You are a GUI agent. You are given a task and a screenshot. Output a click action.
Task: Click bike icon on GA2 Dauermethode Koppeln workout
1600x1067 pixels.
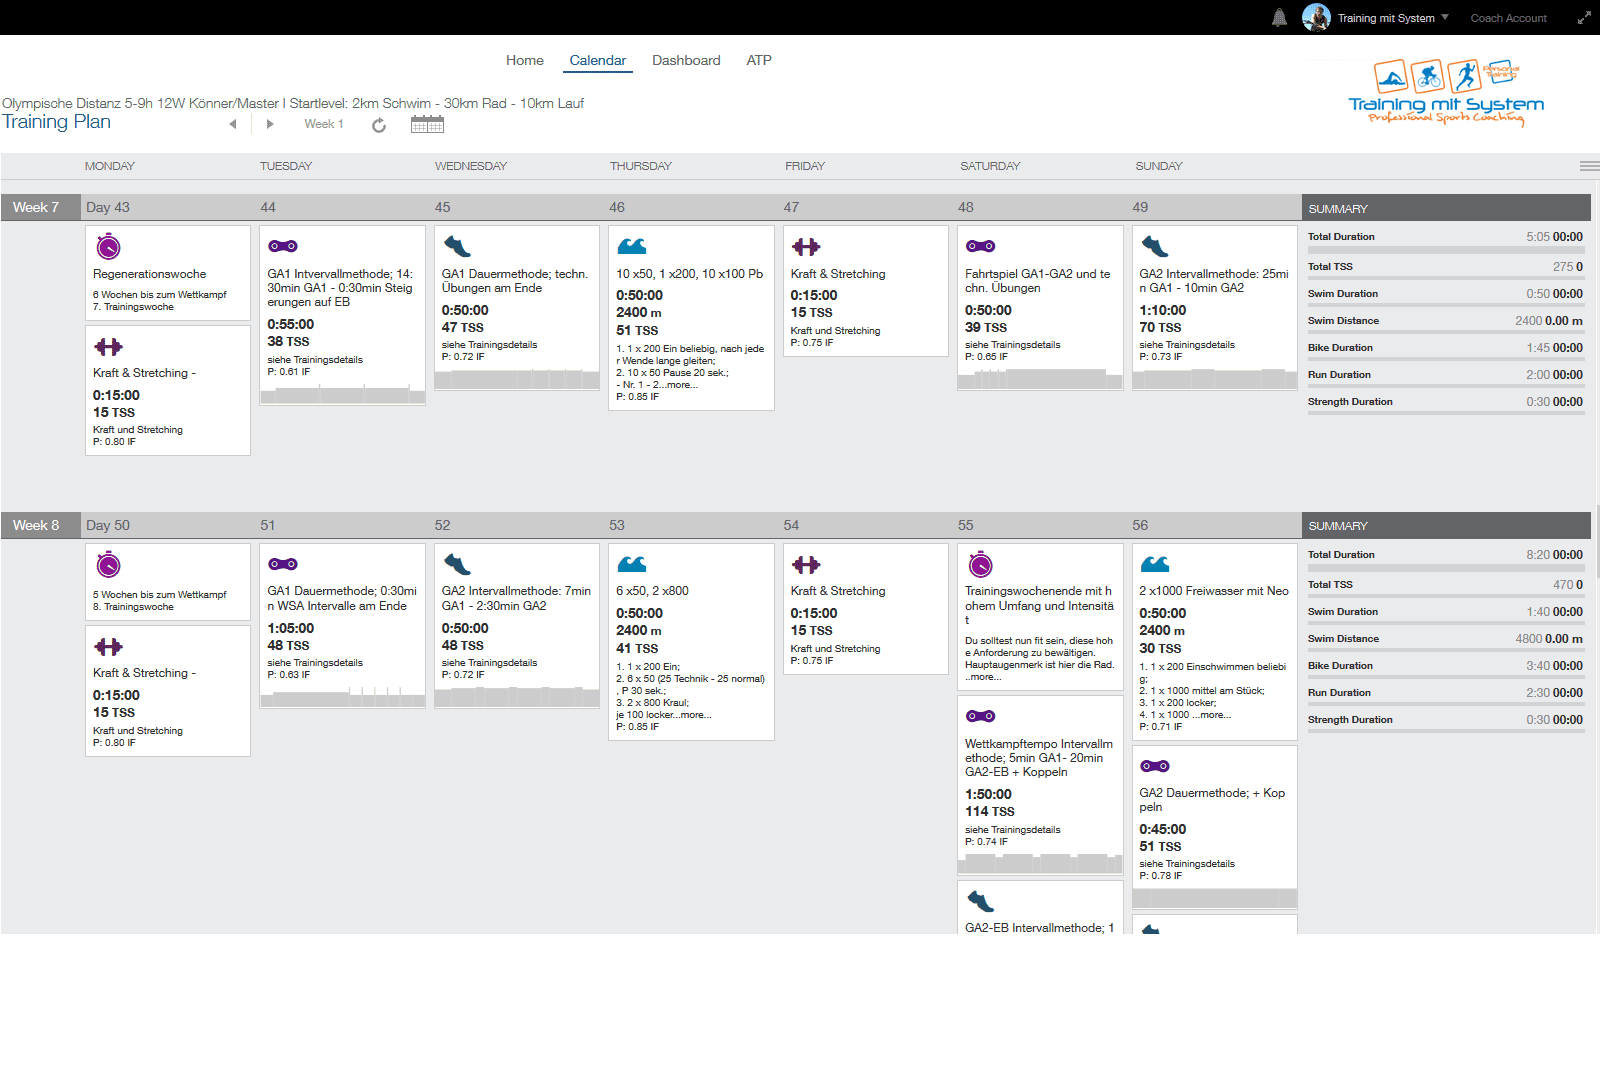click(x=1155, y=766)
